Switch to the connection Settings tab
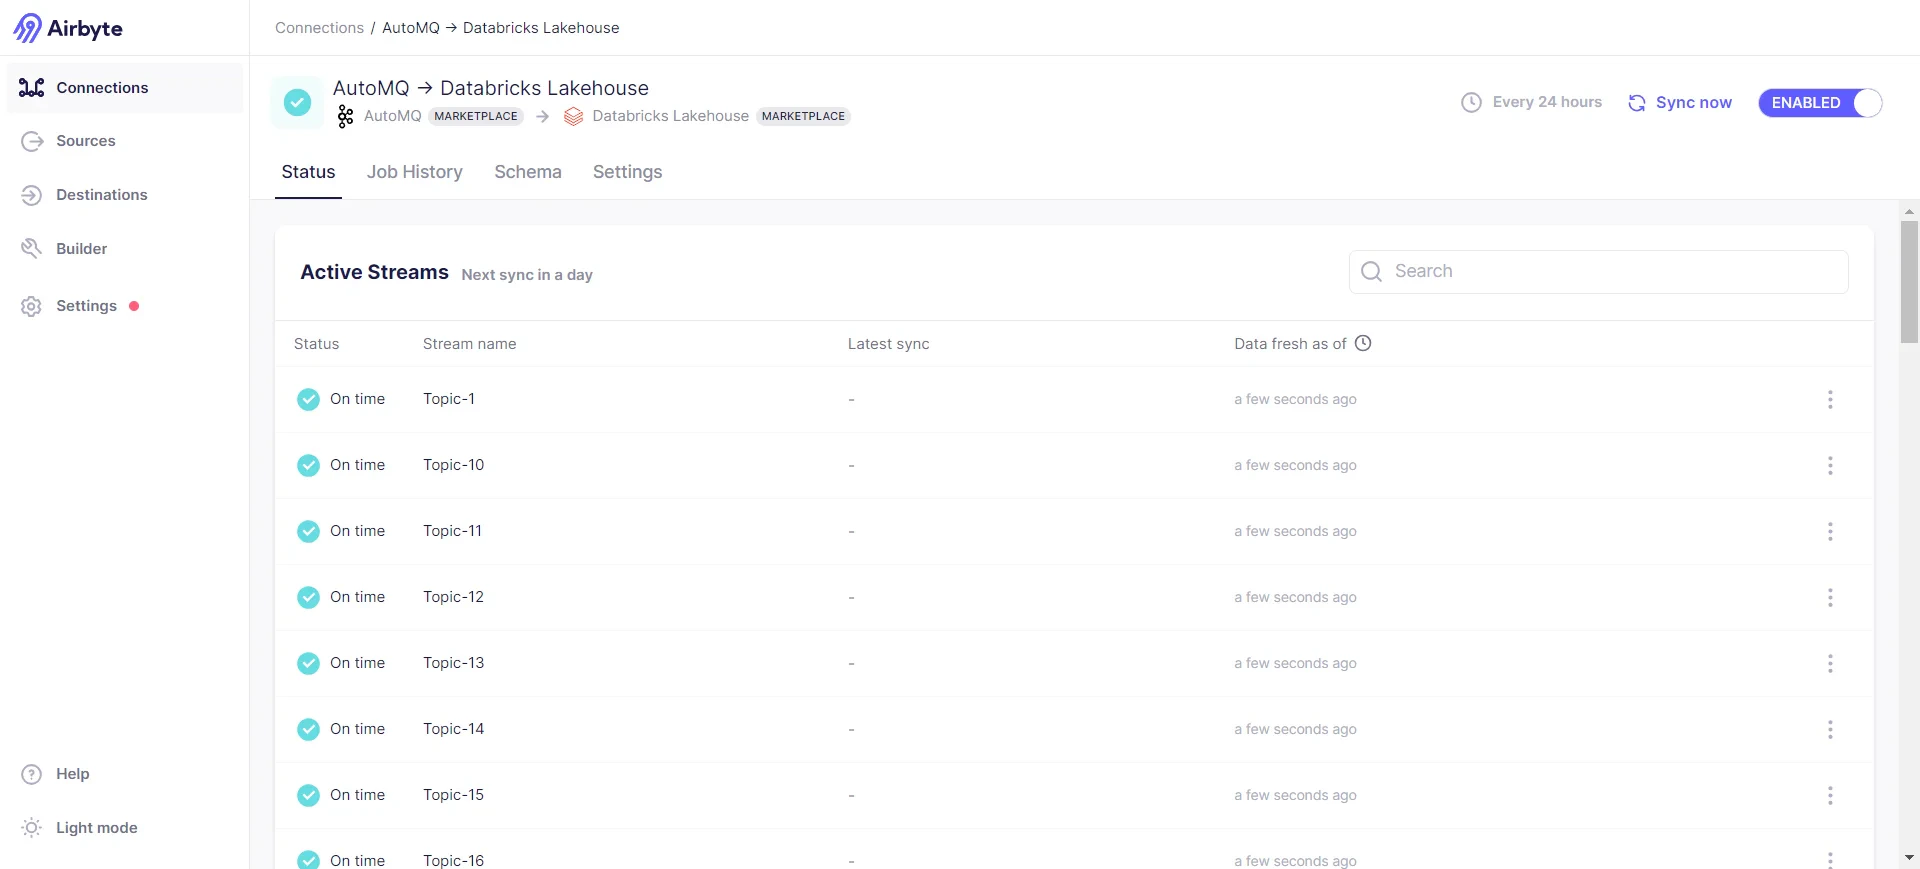Viewport: 1920px width, 869px height. click(627, 172)
